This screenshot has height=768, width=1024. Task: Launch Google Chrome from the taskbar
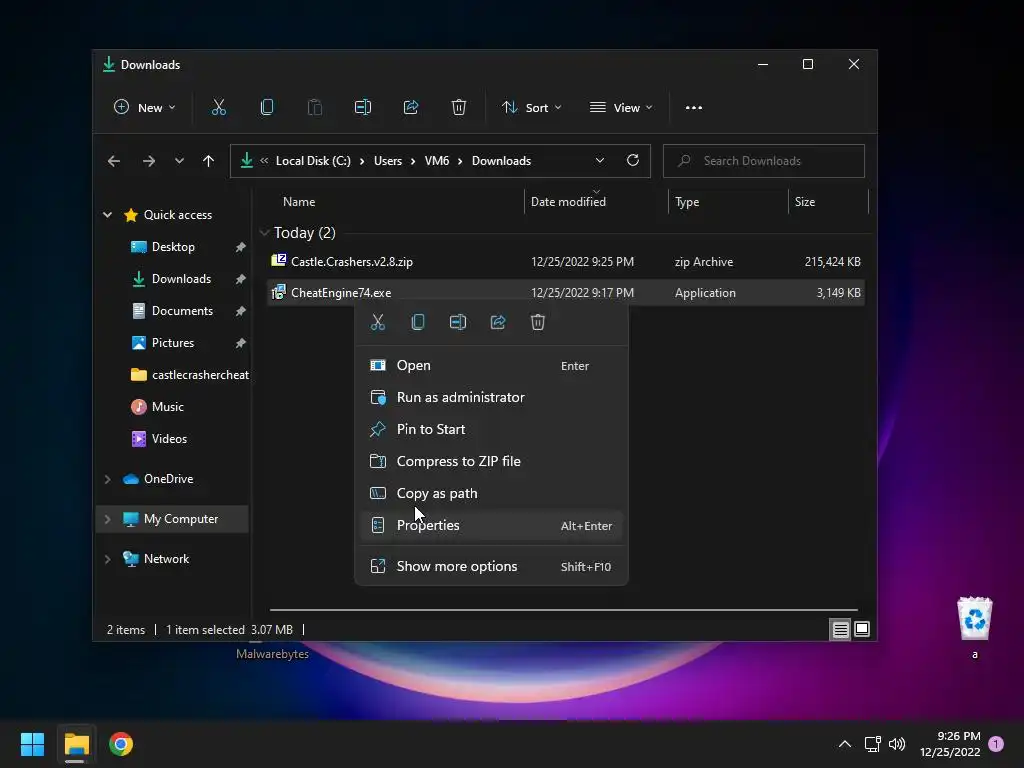(x=121, y=744)
